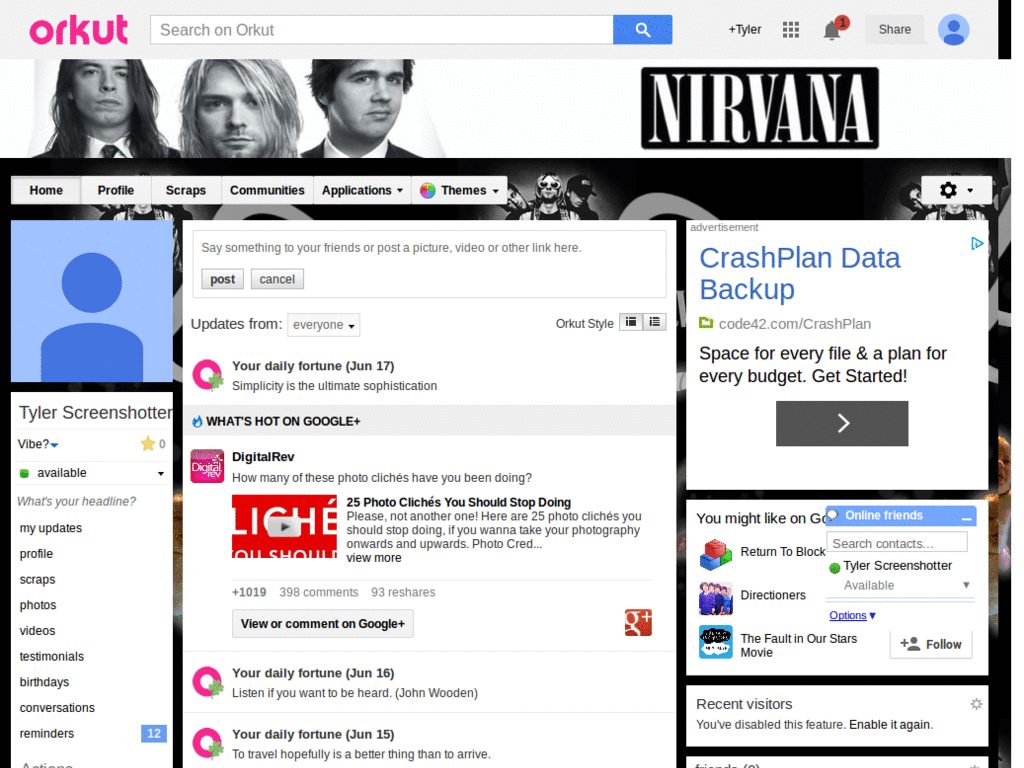
Task: Open my updates in sidebar
Action: click(x=50, y=528)
